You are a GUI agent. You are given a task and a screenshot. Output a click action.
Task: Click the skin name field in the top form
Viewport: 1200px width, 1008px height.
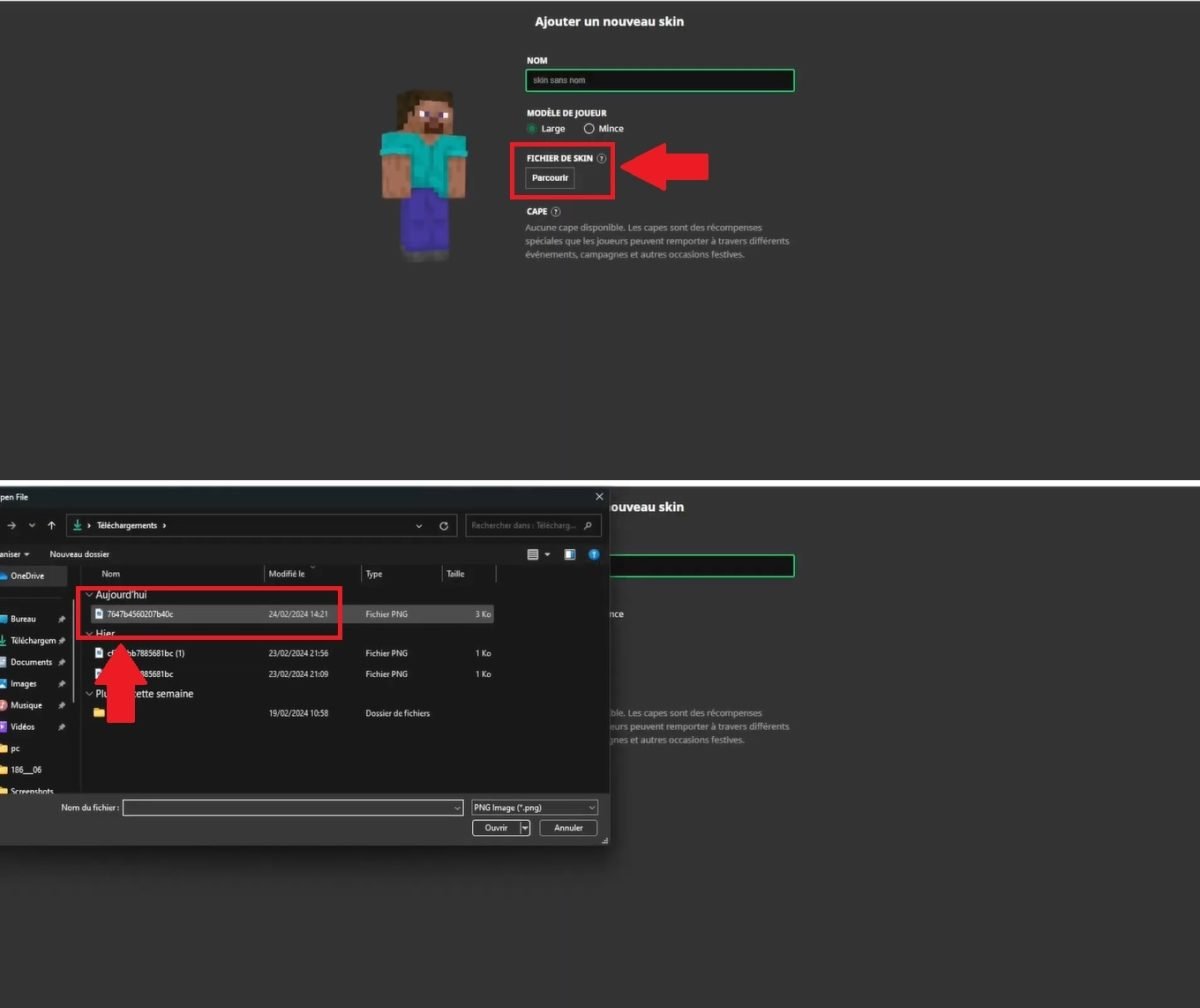click(x=660, y=80)
